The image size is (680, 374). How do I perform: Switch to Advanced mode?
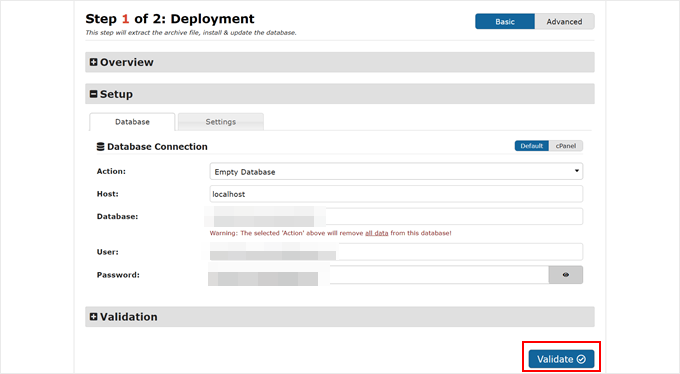tap(564, 21)
